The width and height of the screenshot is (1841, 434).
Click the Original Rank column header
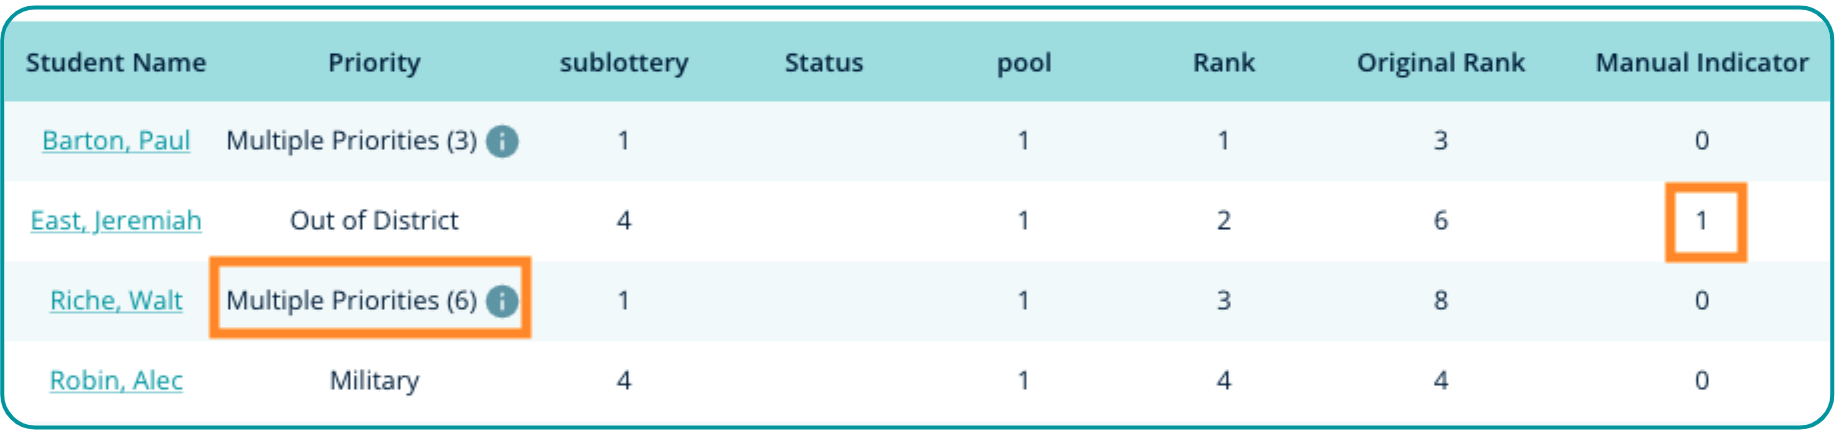pyautogui.click(x=1440, y=63)
